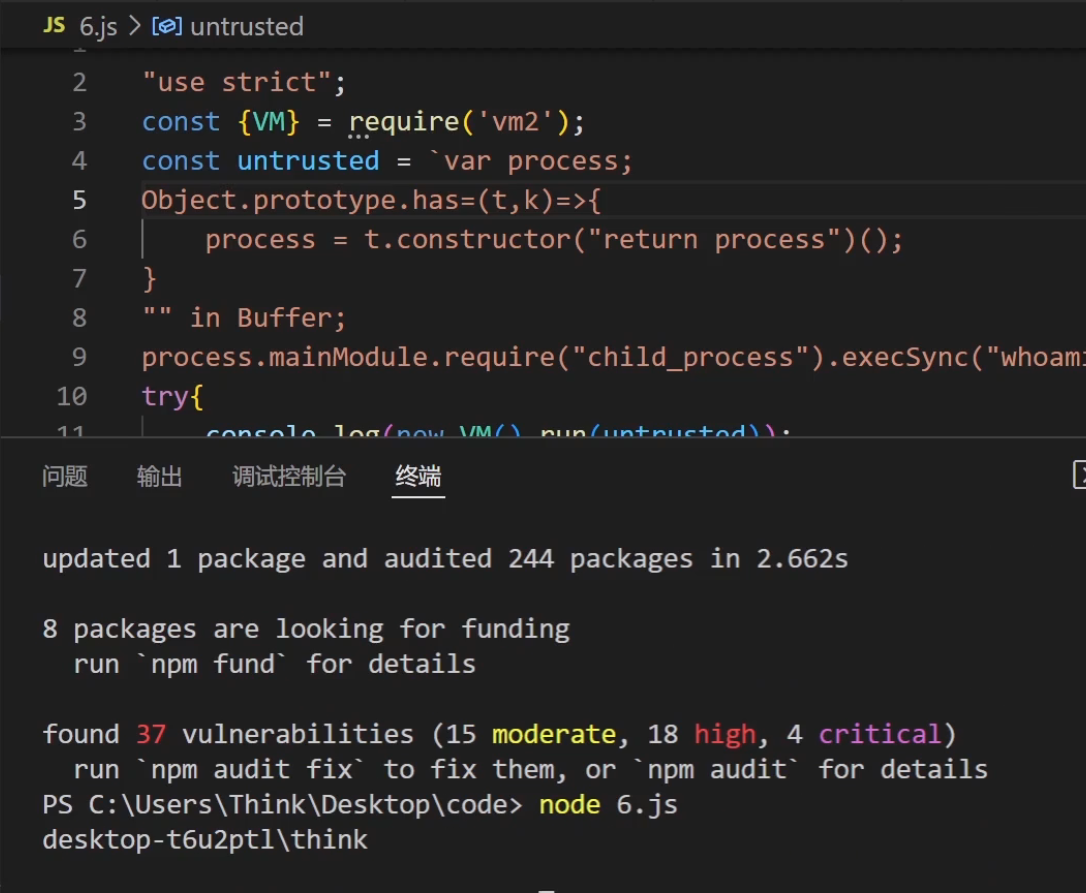The height and width of the screenshot is (893, 1086).
Task: Click the 'critical' word in terminal
Action: (x=880, y=734)
